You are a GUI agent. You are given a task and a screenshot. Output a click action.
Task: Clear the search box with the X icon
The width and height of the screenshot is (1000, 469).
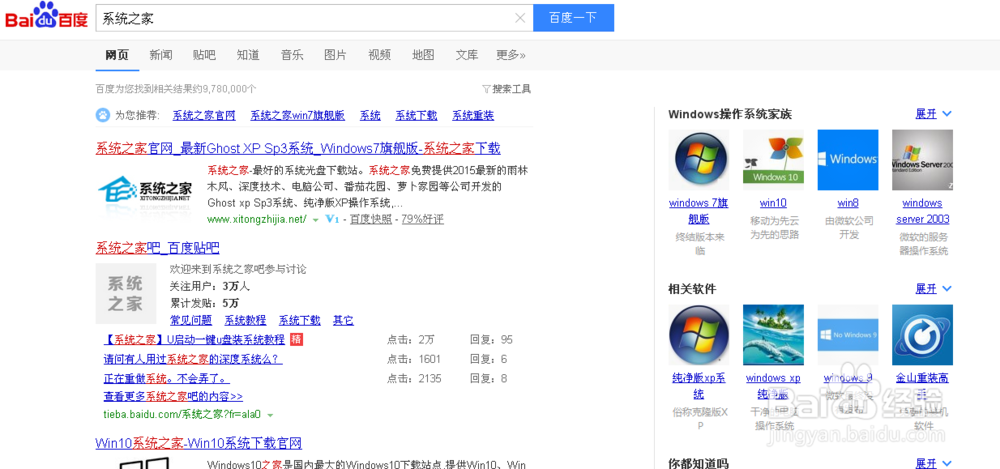520,18
